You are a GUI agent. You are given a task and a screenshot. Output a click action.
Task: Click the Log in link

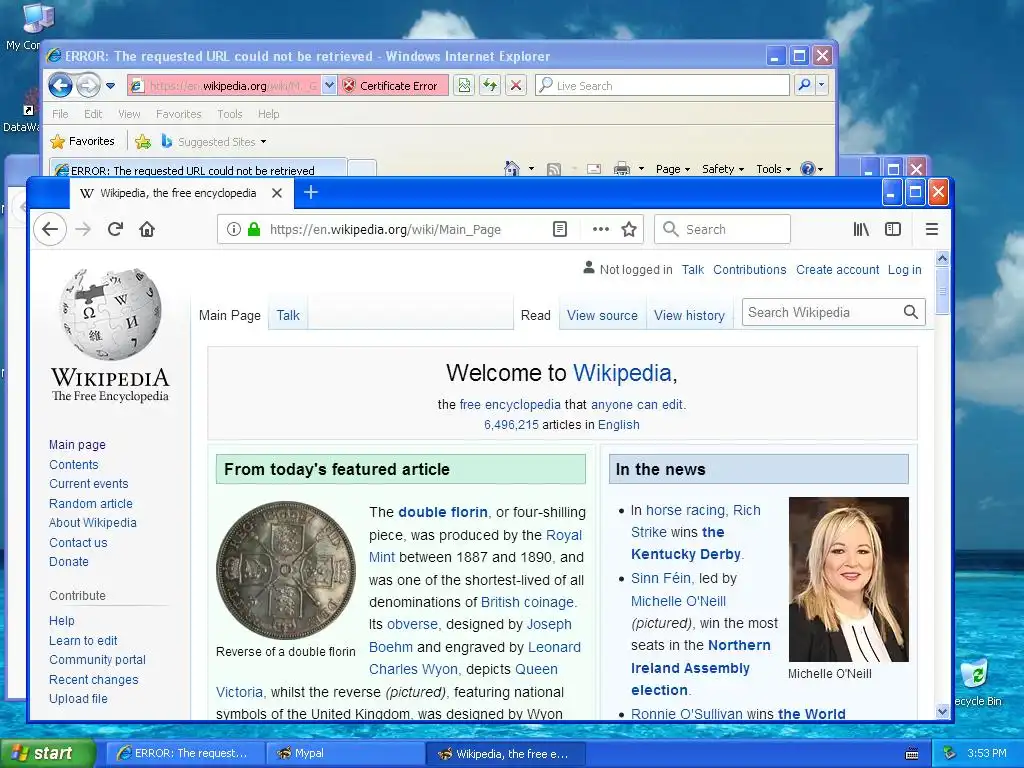(904, 270)
